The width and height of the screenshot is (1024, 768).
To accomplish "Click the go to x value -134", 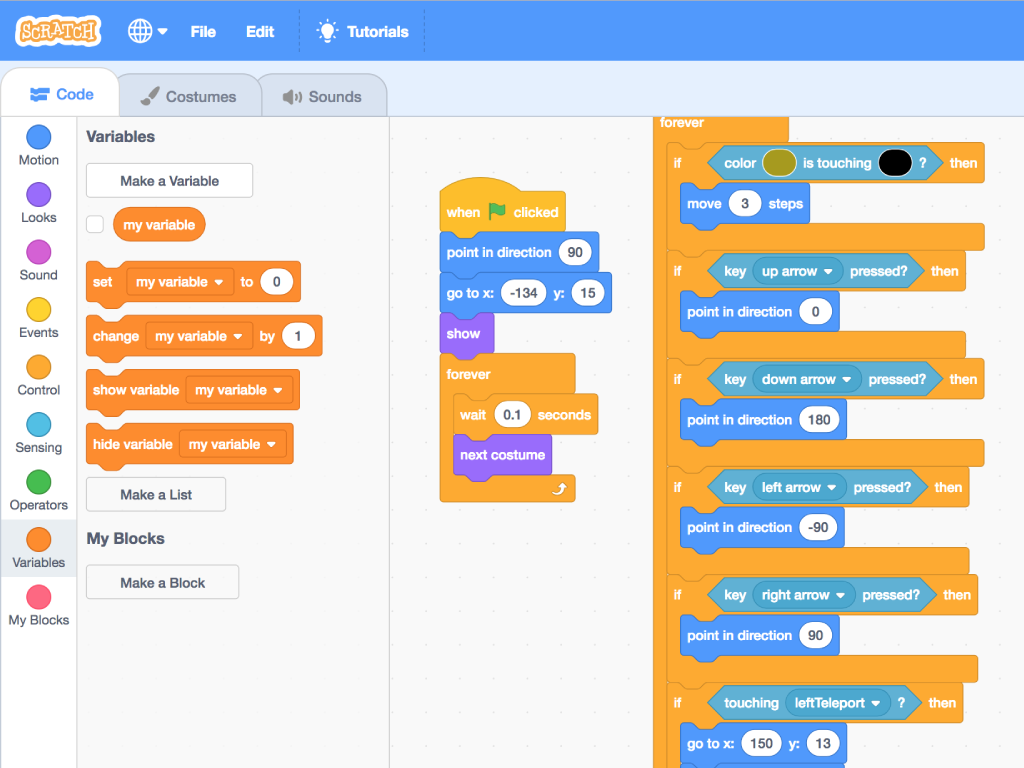I will pos(523,293).
